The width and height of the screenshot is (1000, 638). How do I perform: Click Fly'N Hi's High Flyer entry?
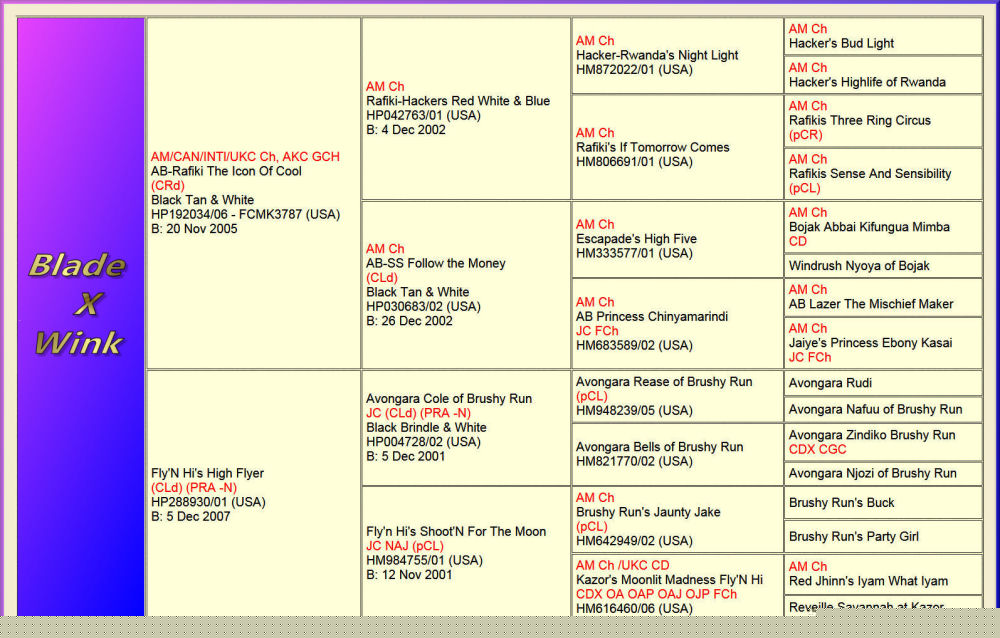(x=207, y=473)
